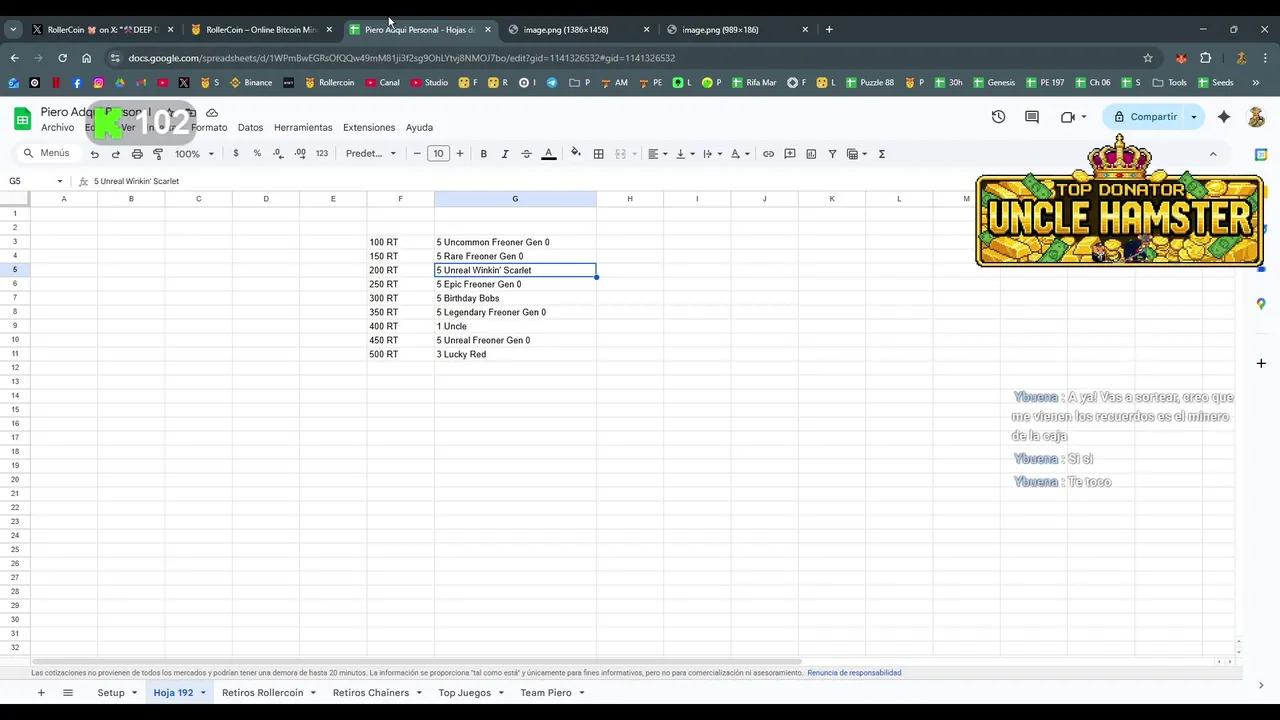Open the Datos menu

[250, 128]
